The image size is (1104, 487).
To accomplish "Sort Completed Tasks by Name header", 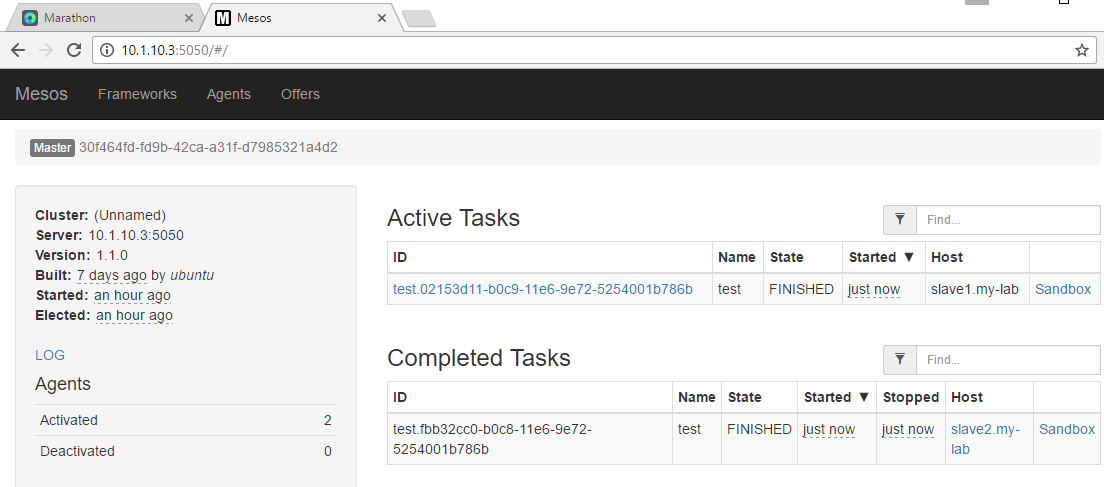I will (697, 398).
